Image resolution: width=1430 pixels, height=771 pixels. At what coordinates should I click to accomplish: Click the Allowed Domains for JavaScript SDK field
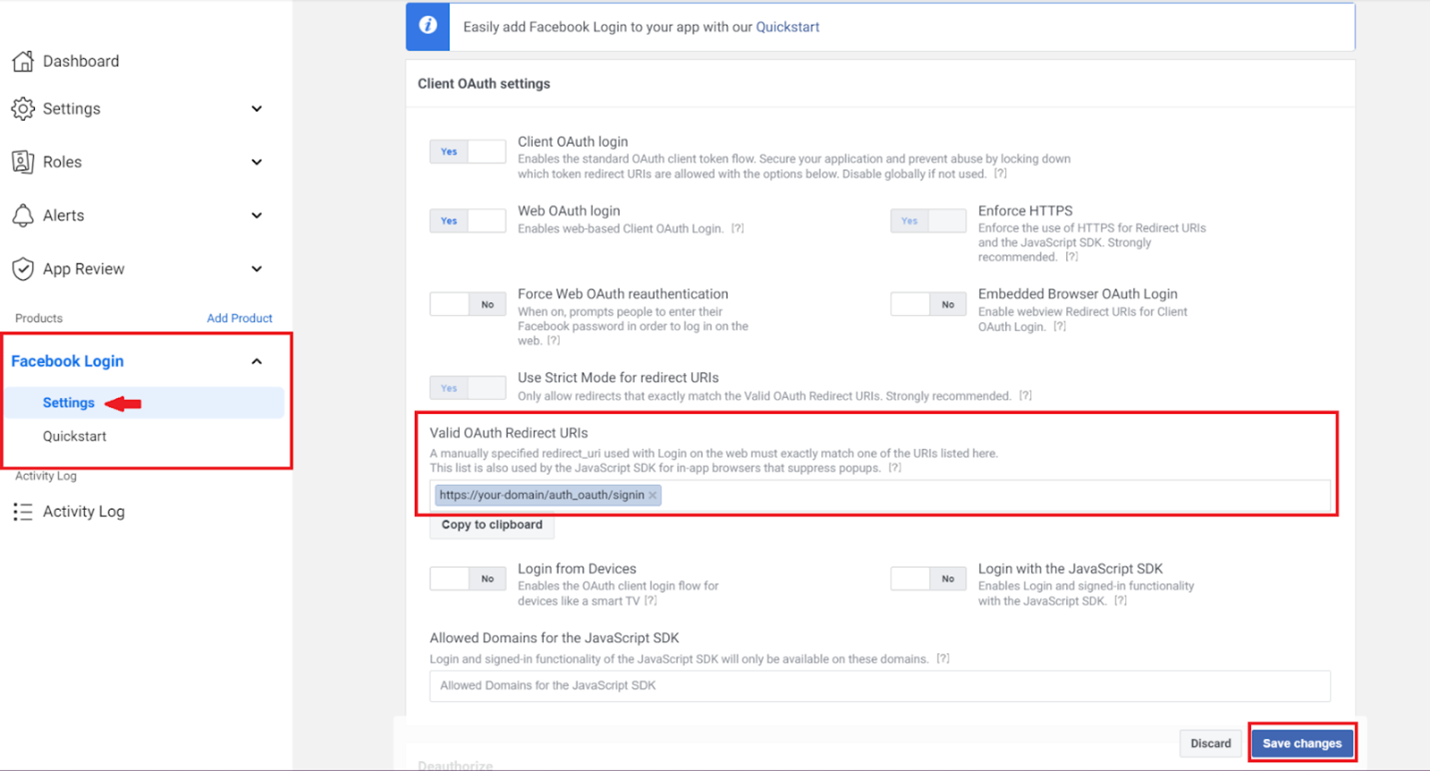click(880, 686)
